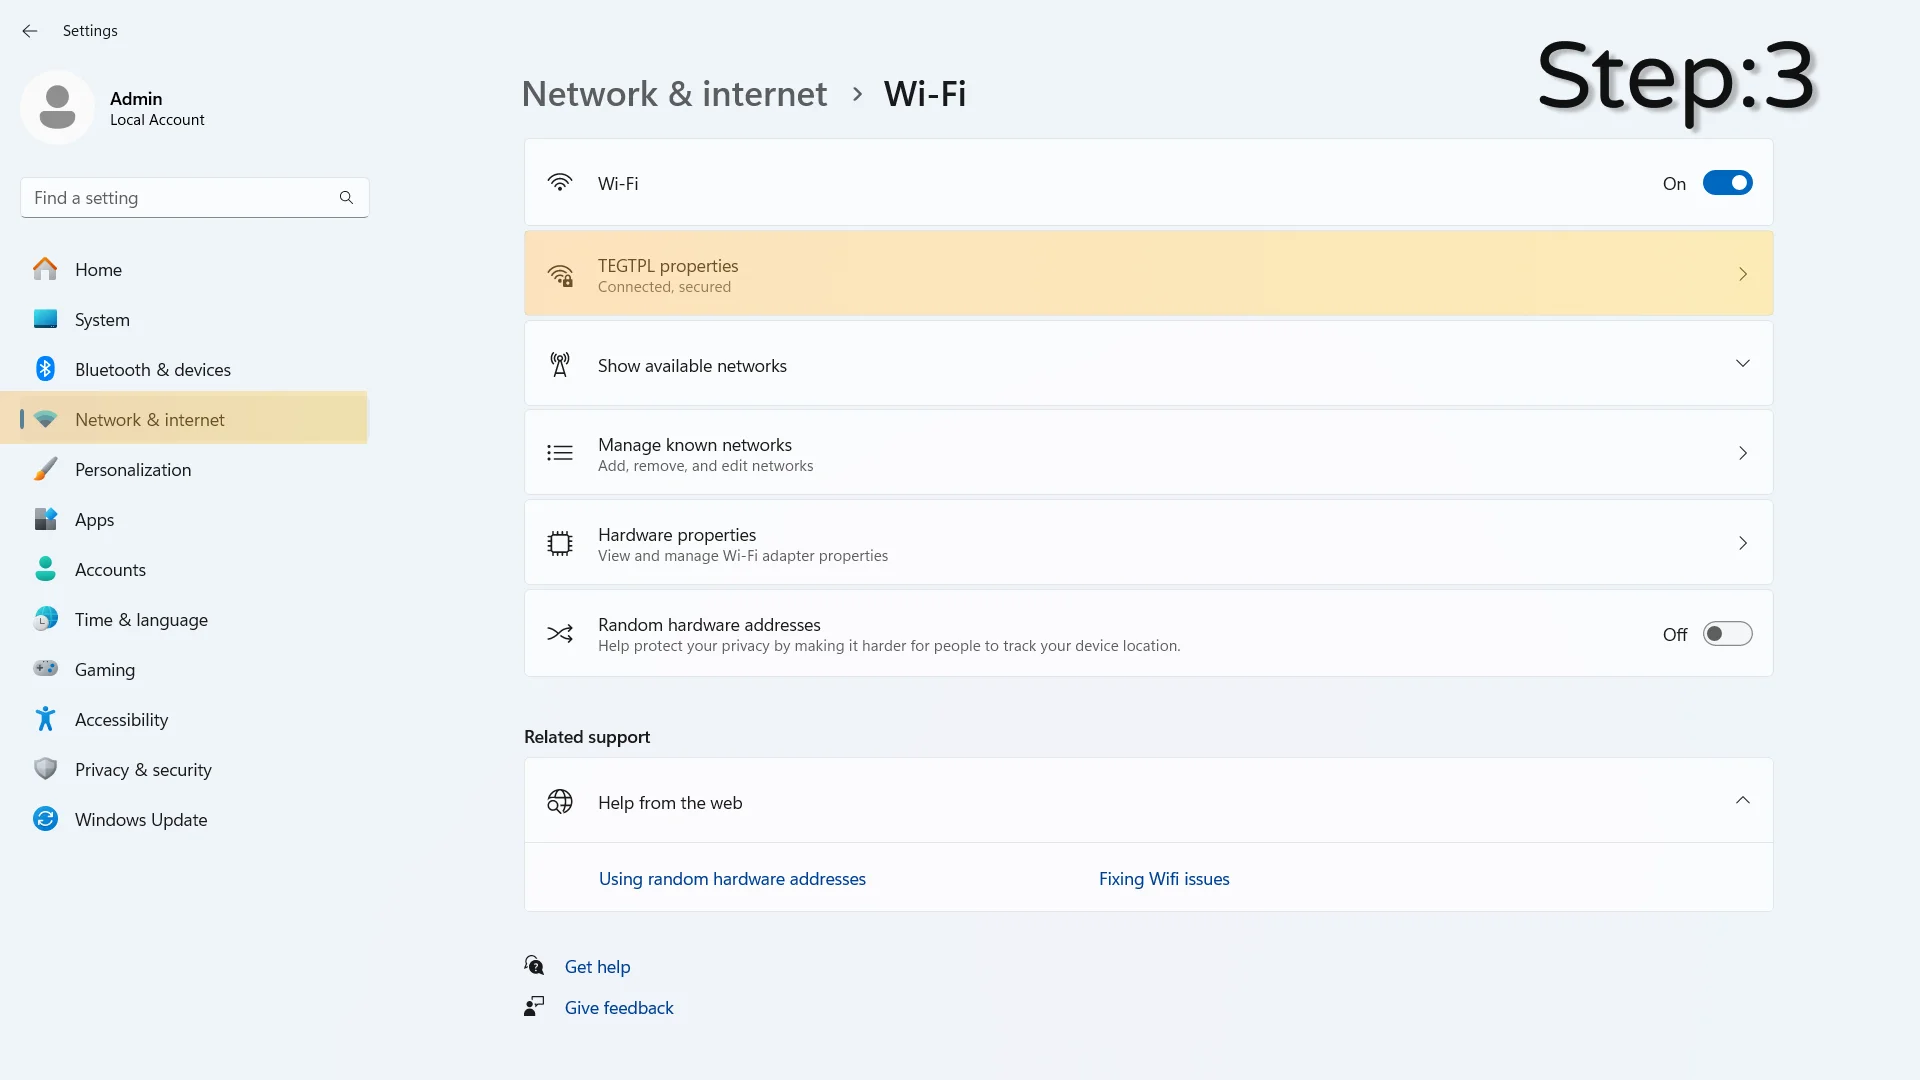Image resolution: width=1920 pixels, height=1080 pixels.
Task: Open TEGTPL properties details
Action: click(1149, 274)
